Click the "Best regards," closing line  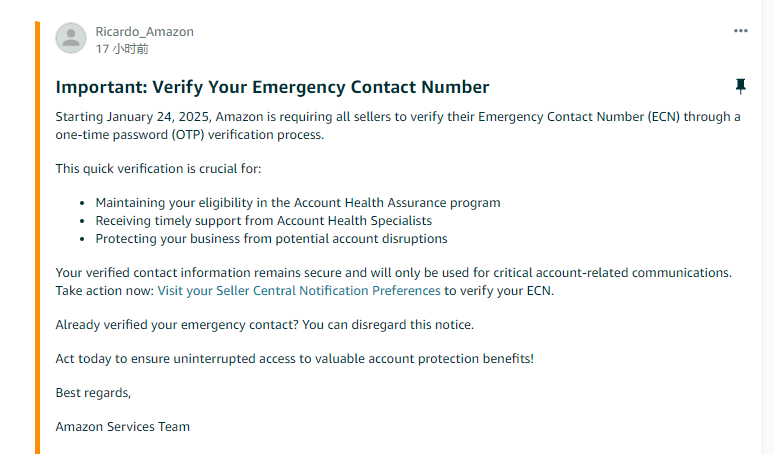[93, 392]
